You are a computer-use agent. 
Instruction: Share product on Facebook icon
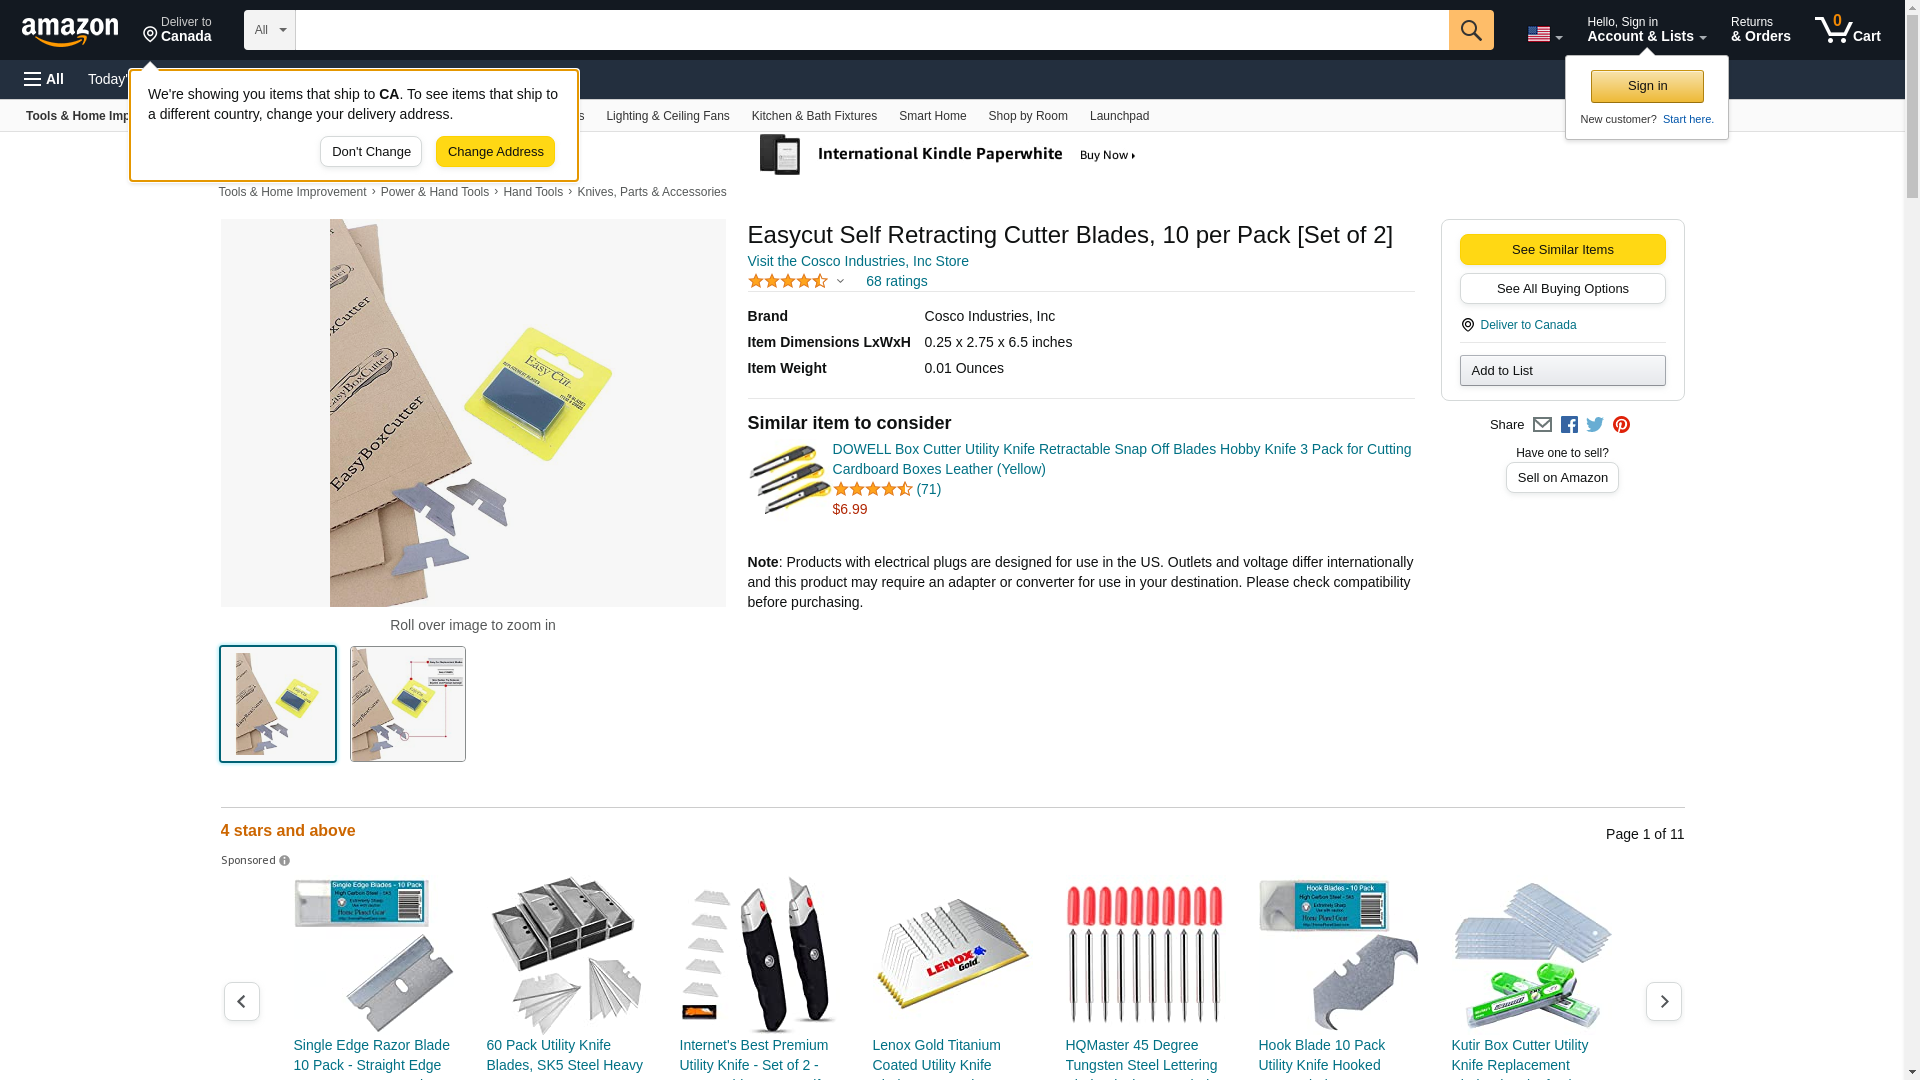[1569, 425]
